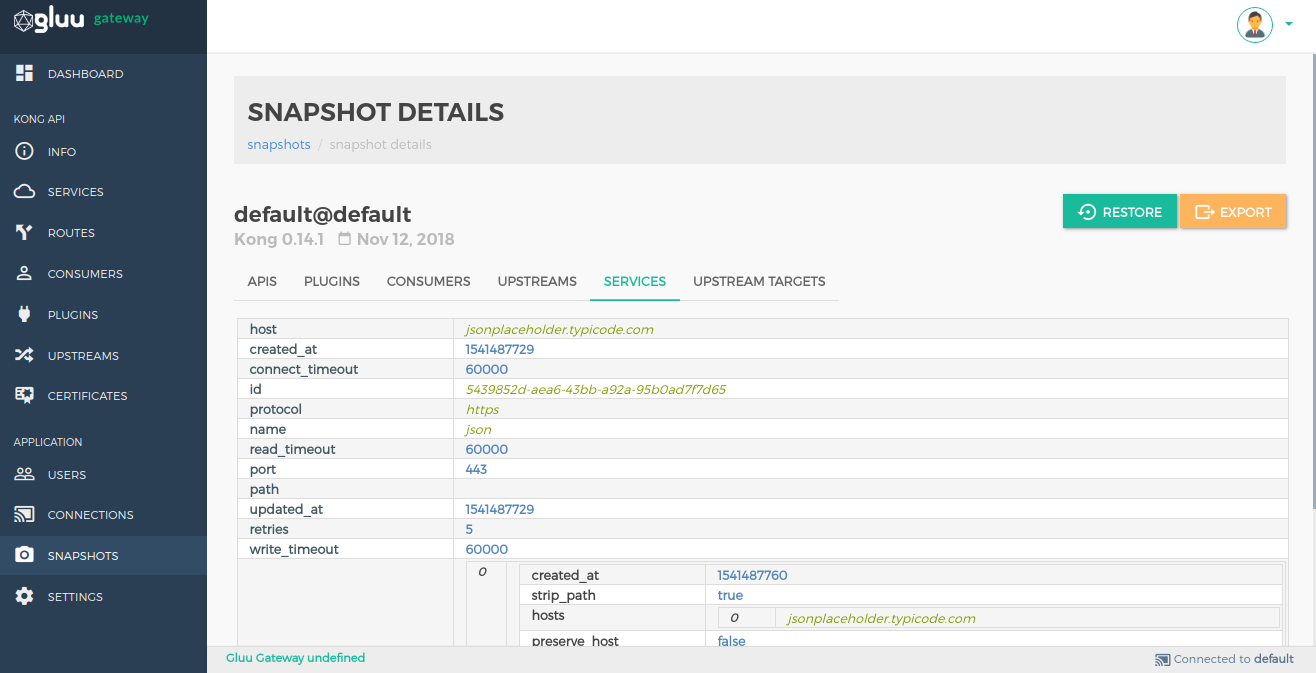Expand the user avatar dropdown arrow
The image size is (1316, 673).
click(1289, 26)
